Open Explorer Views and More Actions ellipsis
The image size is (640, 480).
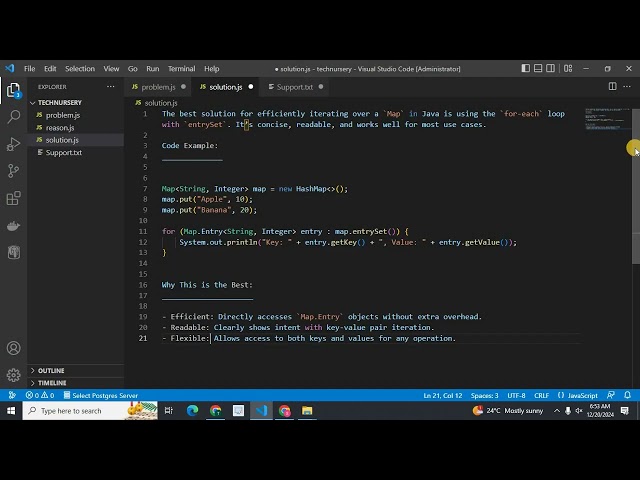(111, 87)
